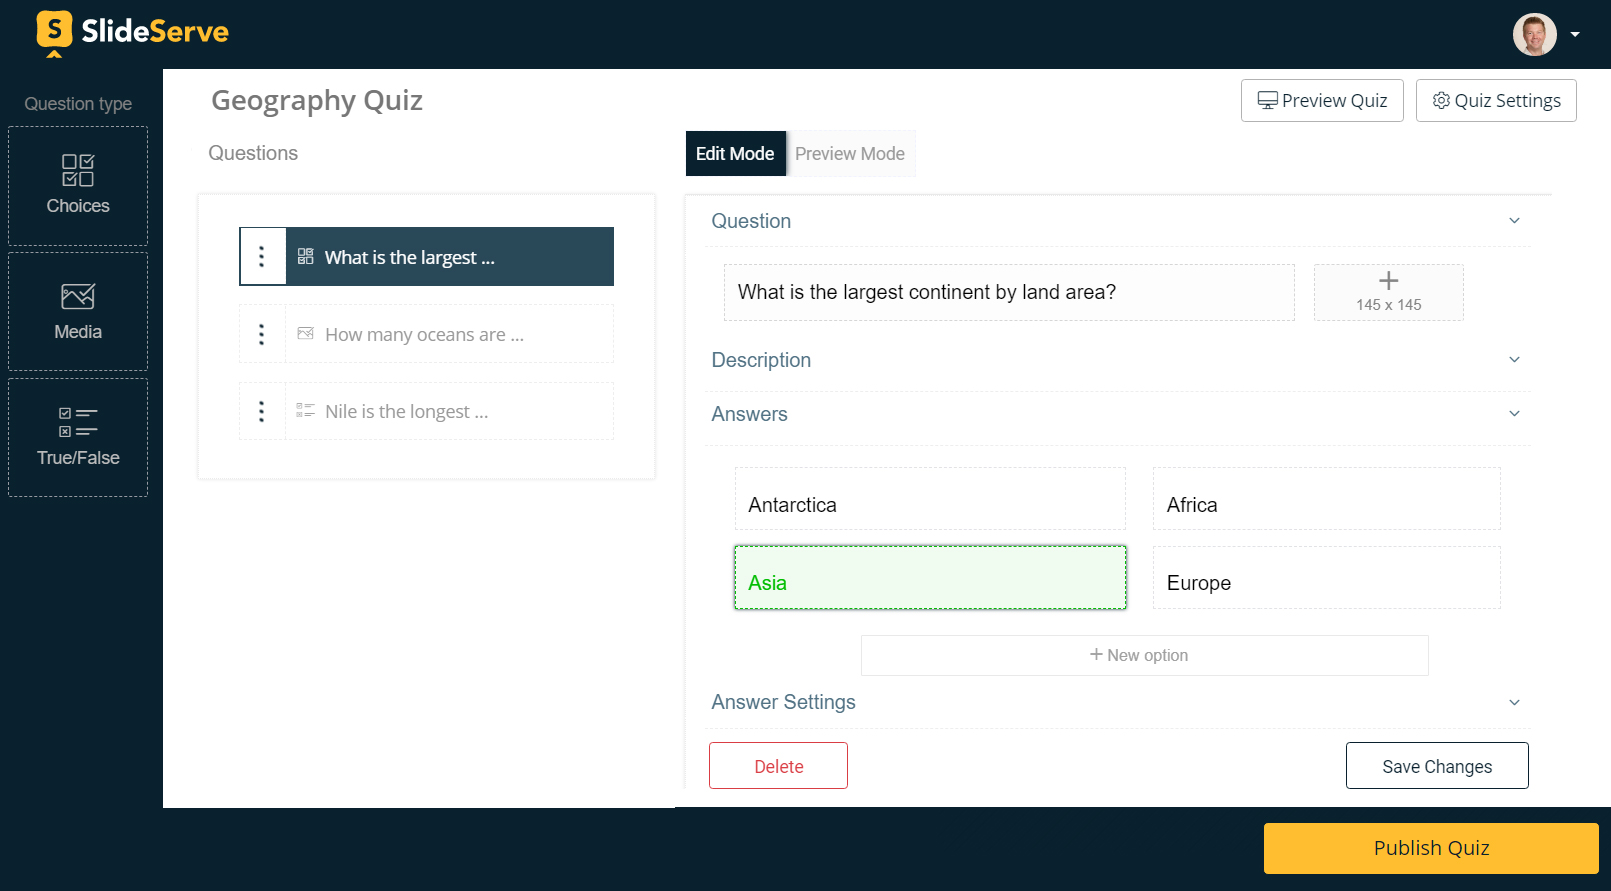Click the Save Changes button
This screenshot has width=1611, height=891.
point(1437,766)
